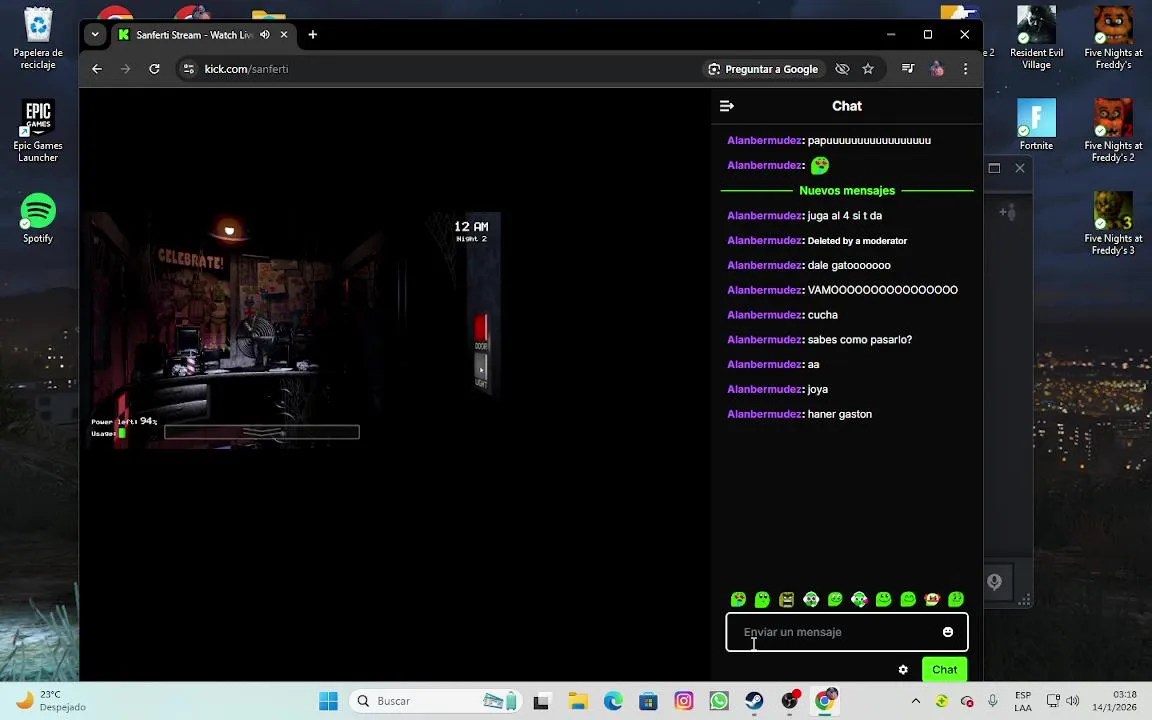Toggle the crossed-eye tracking protection icon
This screenshot has height=720, width=1152.
point(842,69)
